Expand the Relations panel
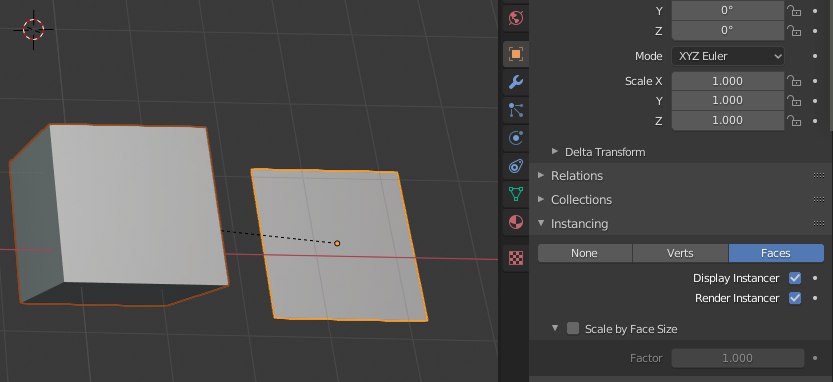The height and width of the screenshot is (382, 833). click(x=541, y=175)
